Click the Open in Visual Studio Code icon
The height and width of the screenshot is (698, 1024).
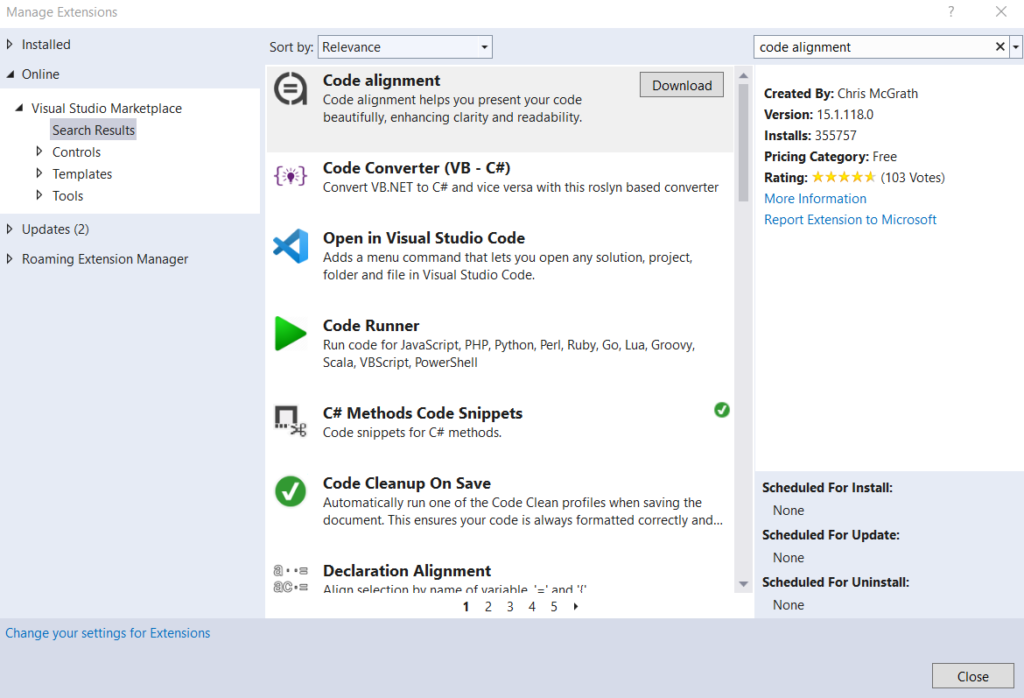290,246
